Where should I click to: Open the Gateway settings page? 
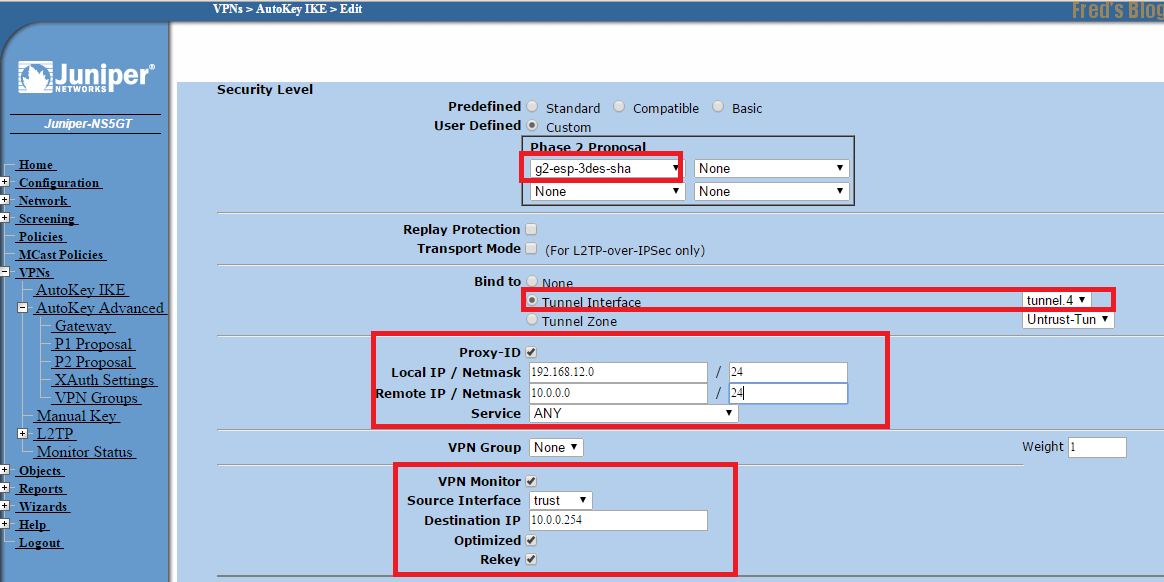(x=83, y=326)
